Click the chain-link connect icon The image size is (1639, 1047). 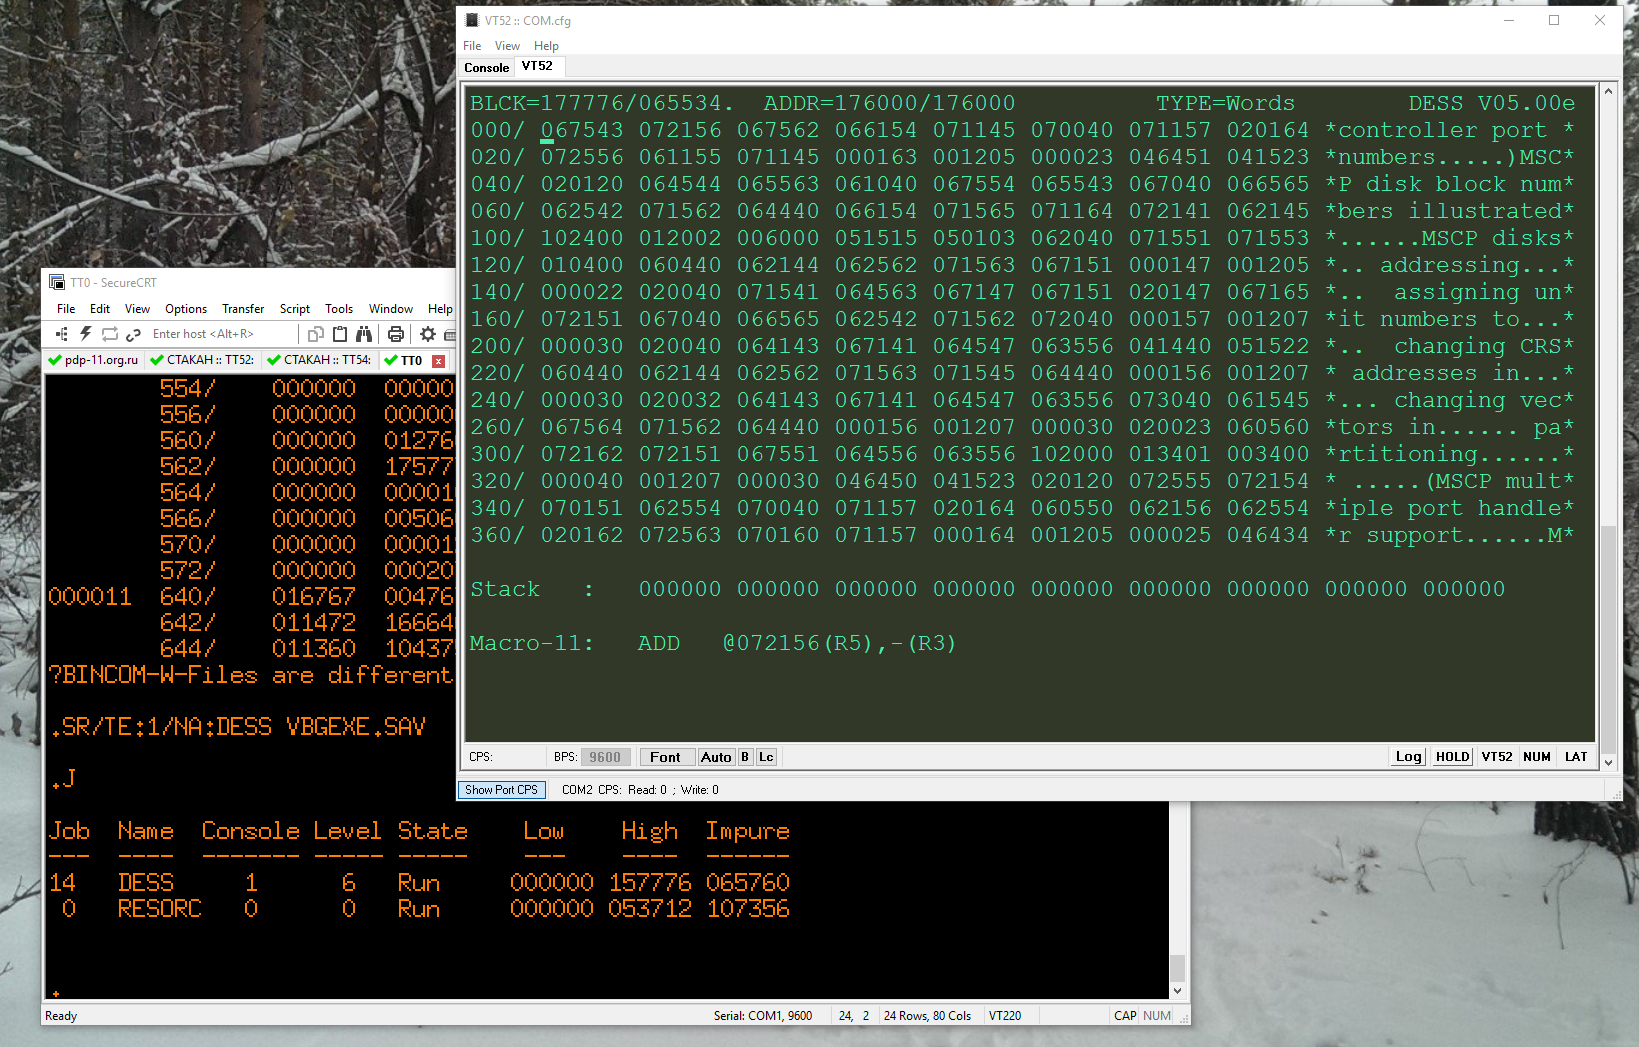pyautogui.click(x=133, y=334)
